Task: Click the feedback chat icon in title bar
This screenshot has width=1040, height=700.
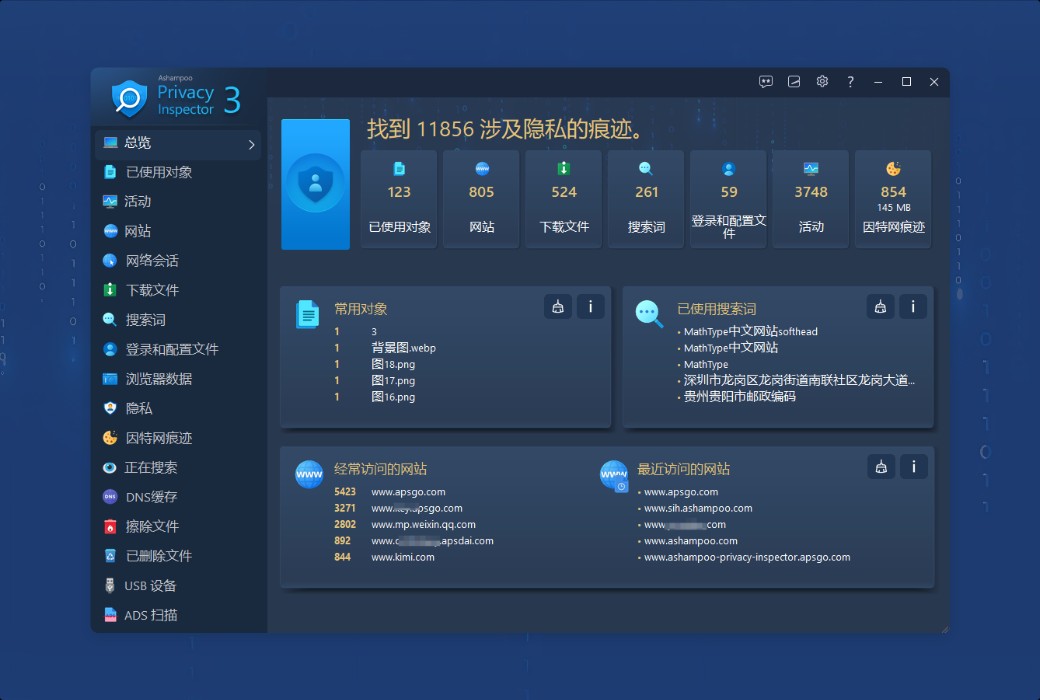Action: point(766,82)
